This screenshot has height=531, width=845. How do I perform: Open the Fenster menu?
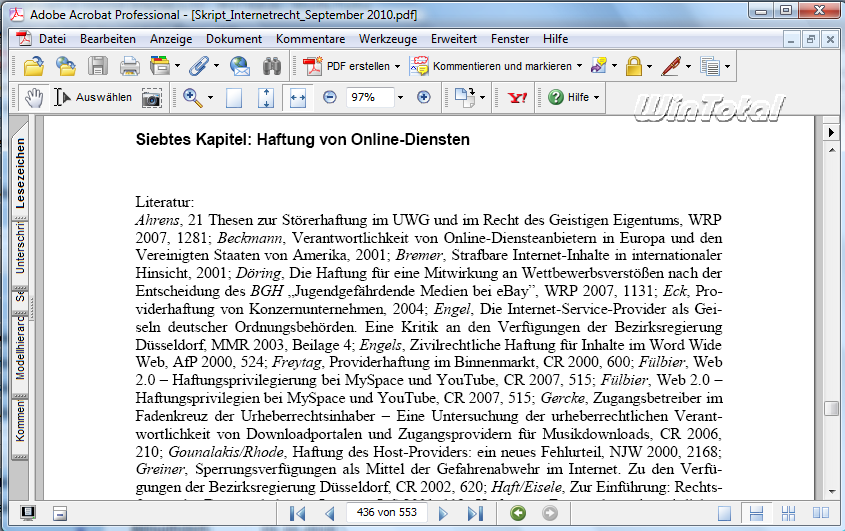(510, 39)
